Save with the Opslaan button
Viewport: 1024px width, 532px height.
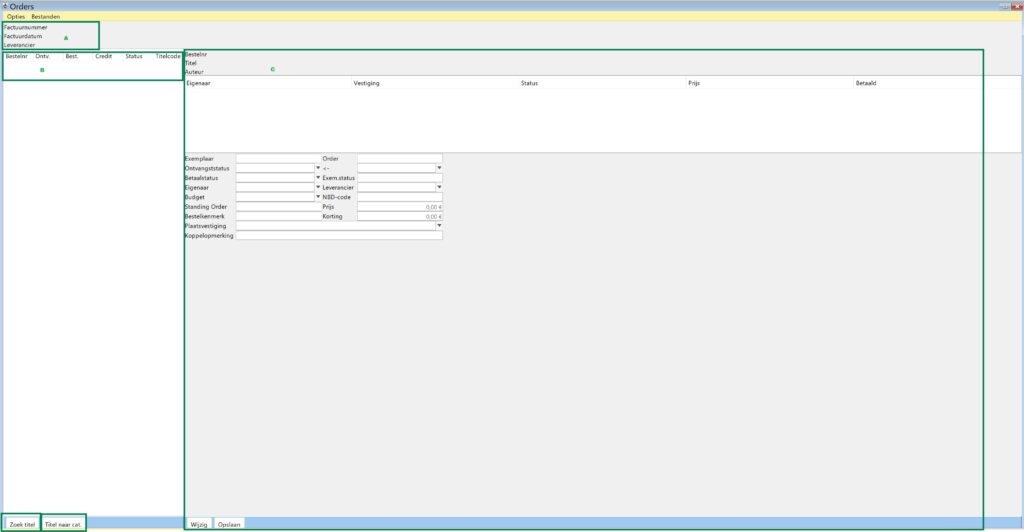(x=229, y=523)
